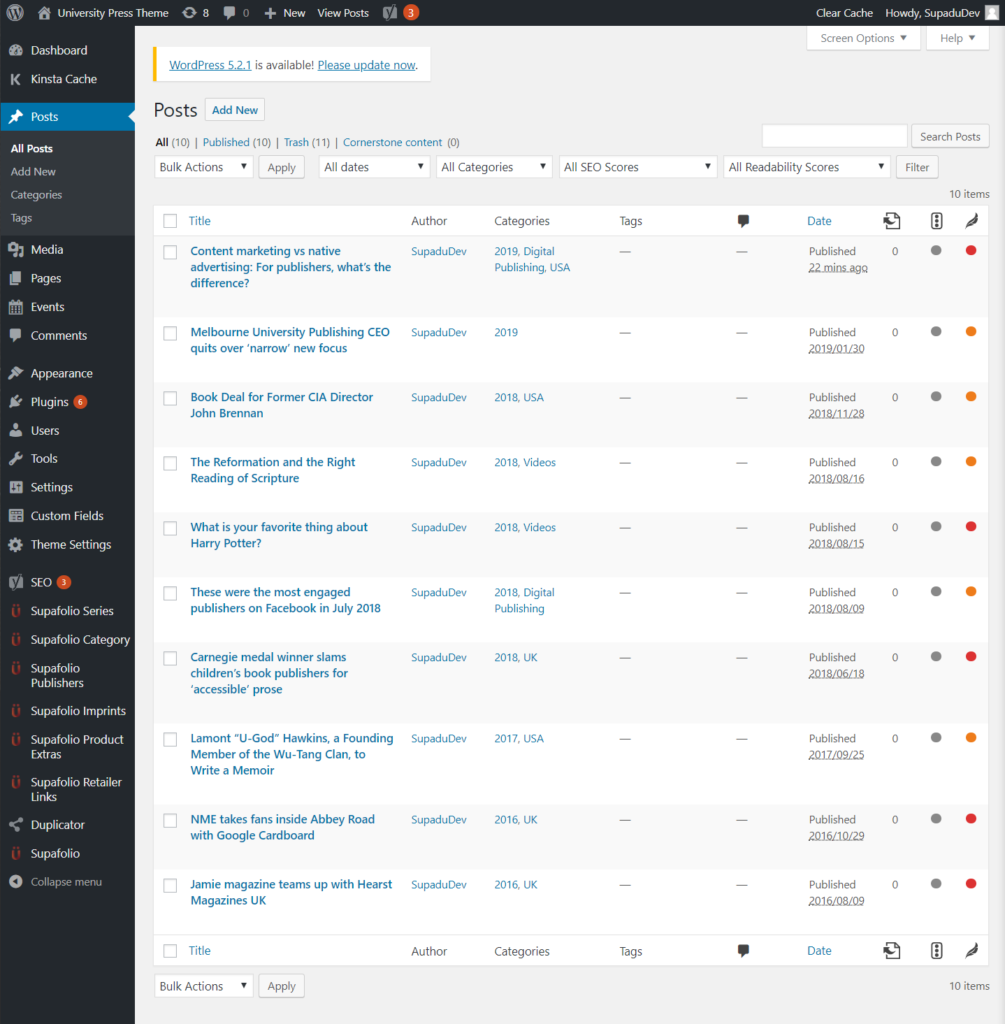
Task: Open the top Bulk Actions dropdown
Action: [204, 167]
